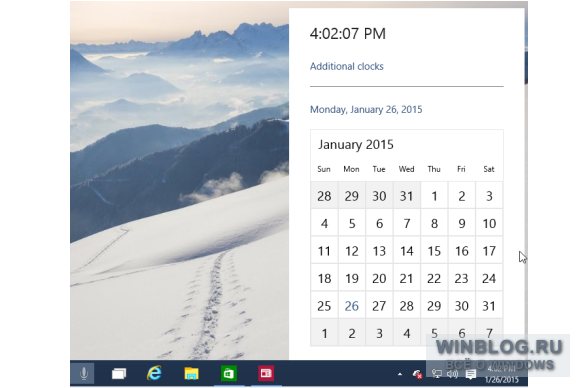Select date 23 in the calendar
Screen dimensions: 580x388
tap(462, 278)
